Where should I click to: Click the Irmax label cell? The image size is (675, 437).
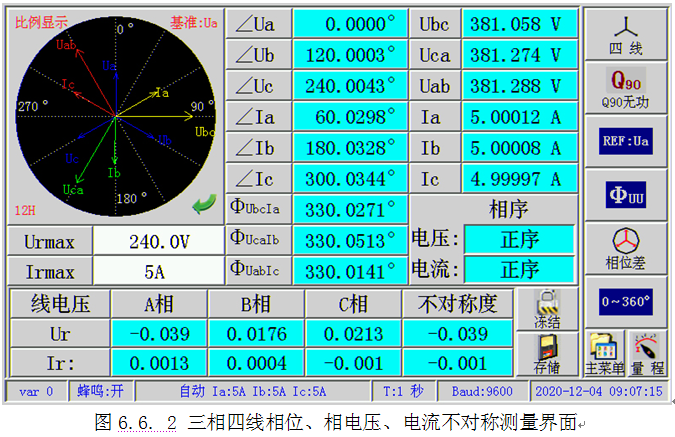pos(49,271)
